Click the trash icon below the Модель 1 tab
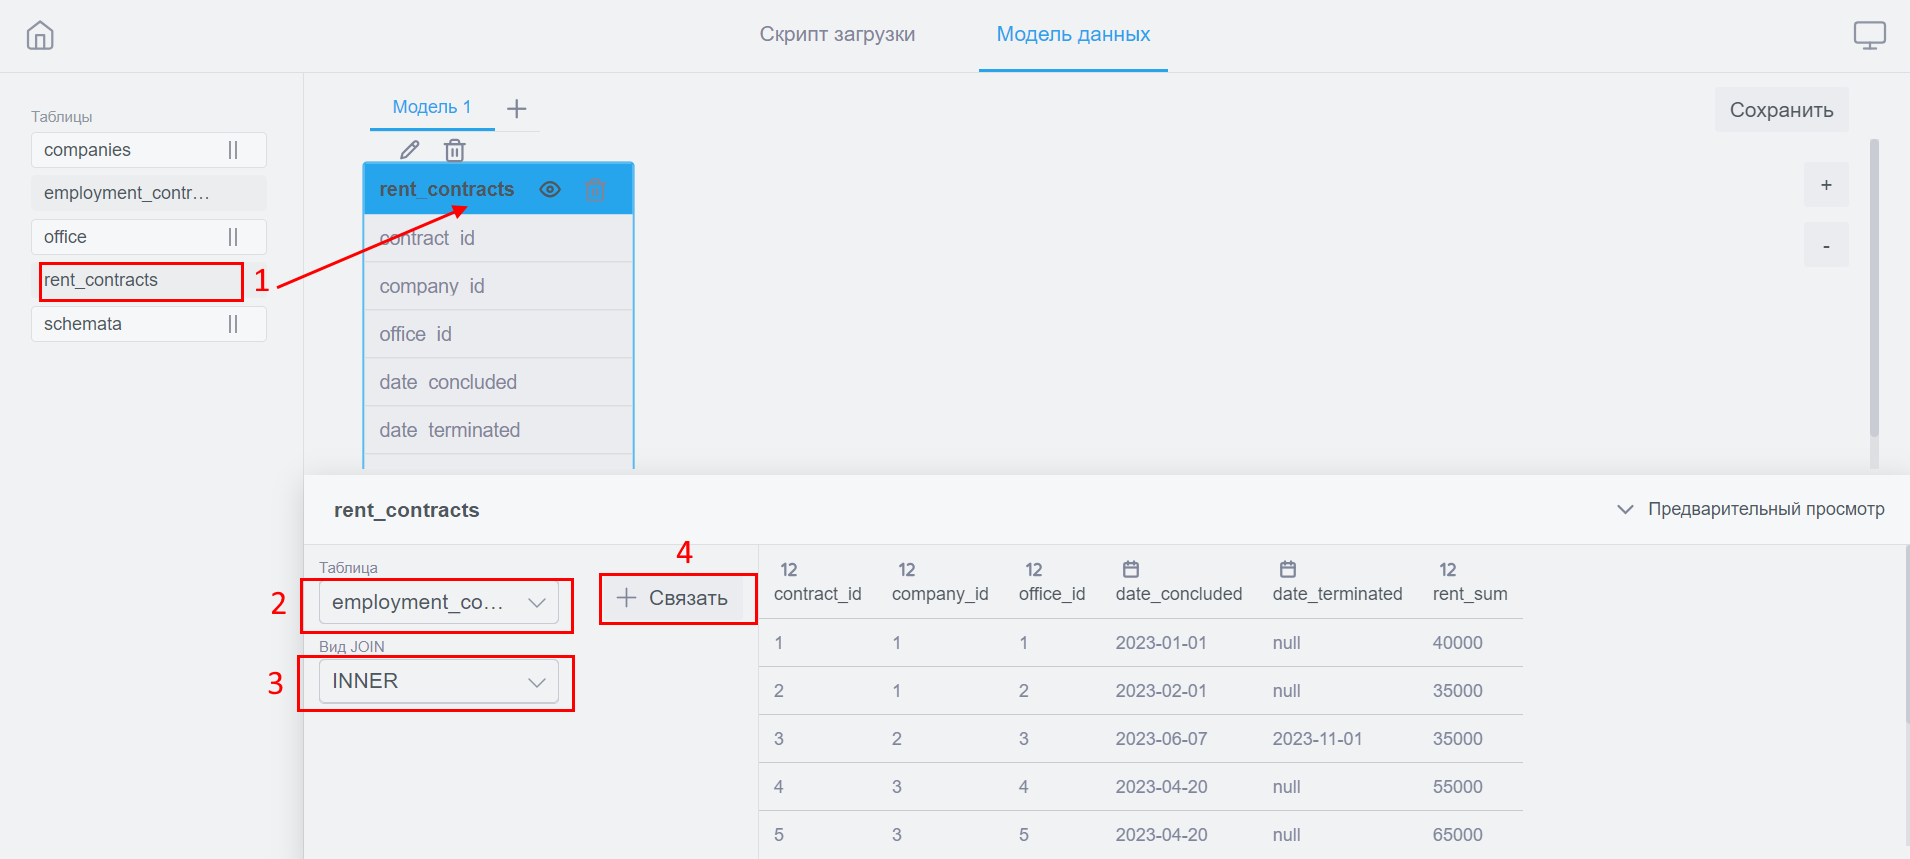Viewport: 1910px width, 859px height. pyautogui.click(x=455, y=150)
